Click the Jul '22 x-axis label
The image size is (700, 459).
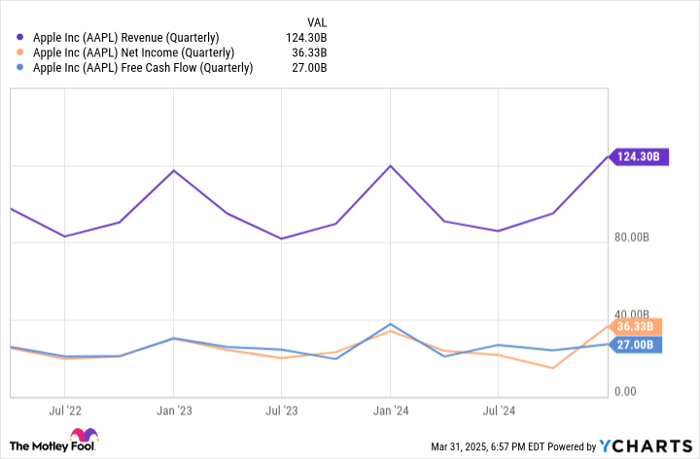point(64,410)
